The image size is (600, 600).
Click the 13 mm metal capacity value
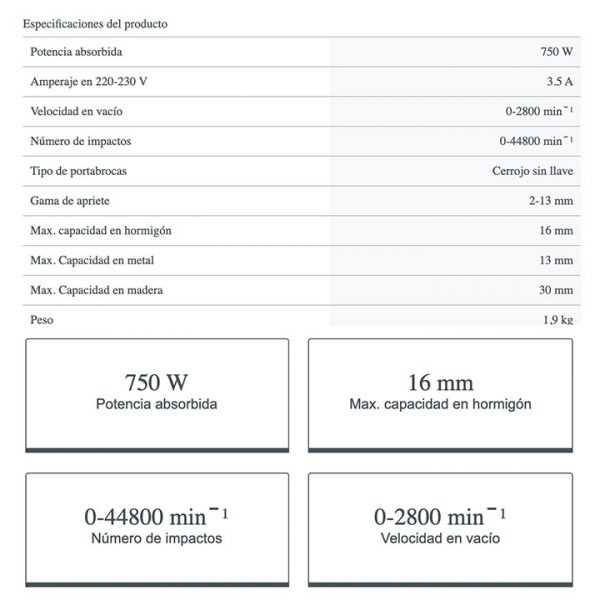pyautogui.click(x=557, y=260)
